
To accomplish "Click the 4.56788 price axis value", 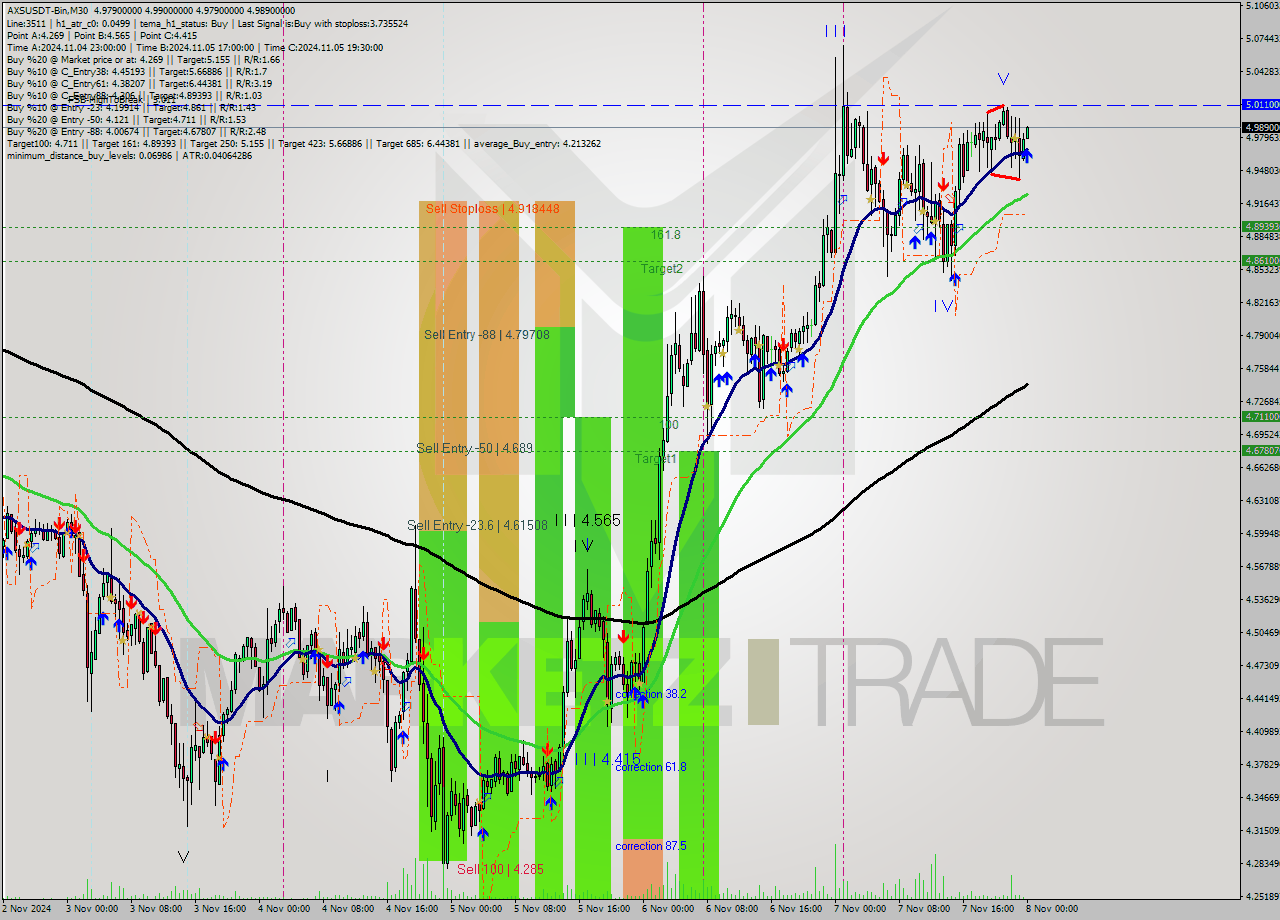I will click(x=1261, y=566).
